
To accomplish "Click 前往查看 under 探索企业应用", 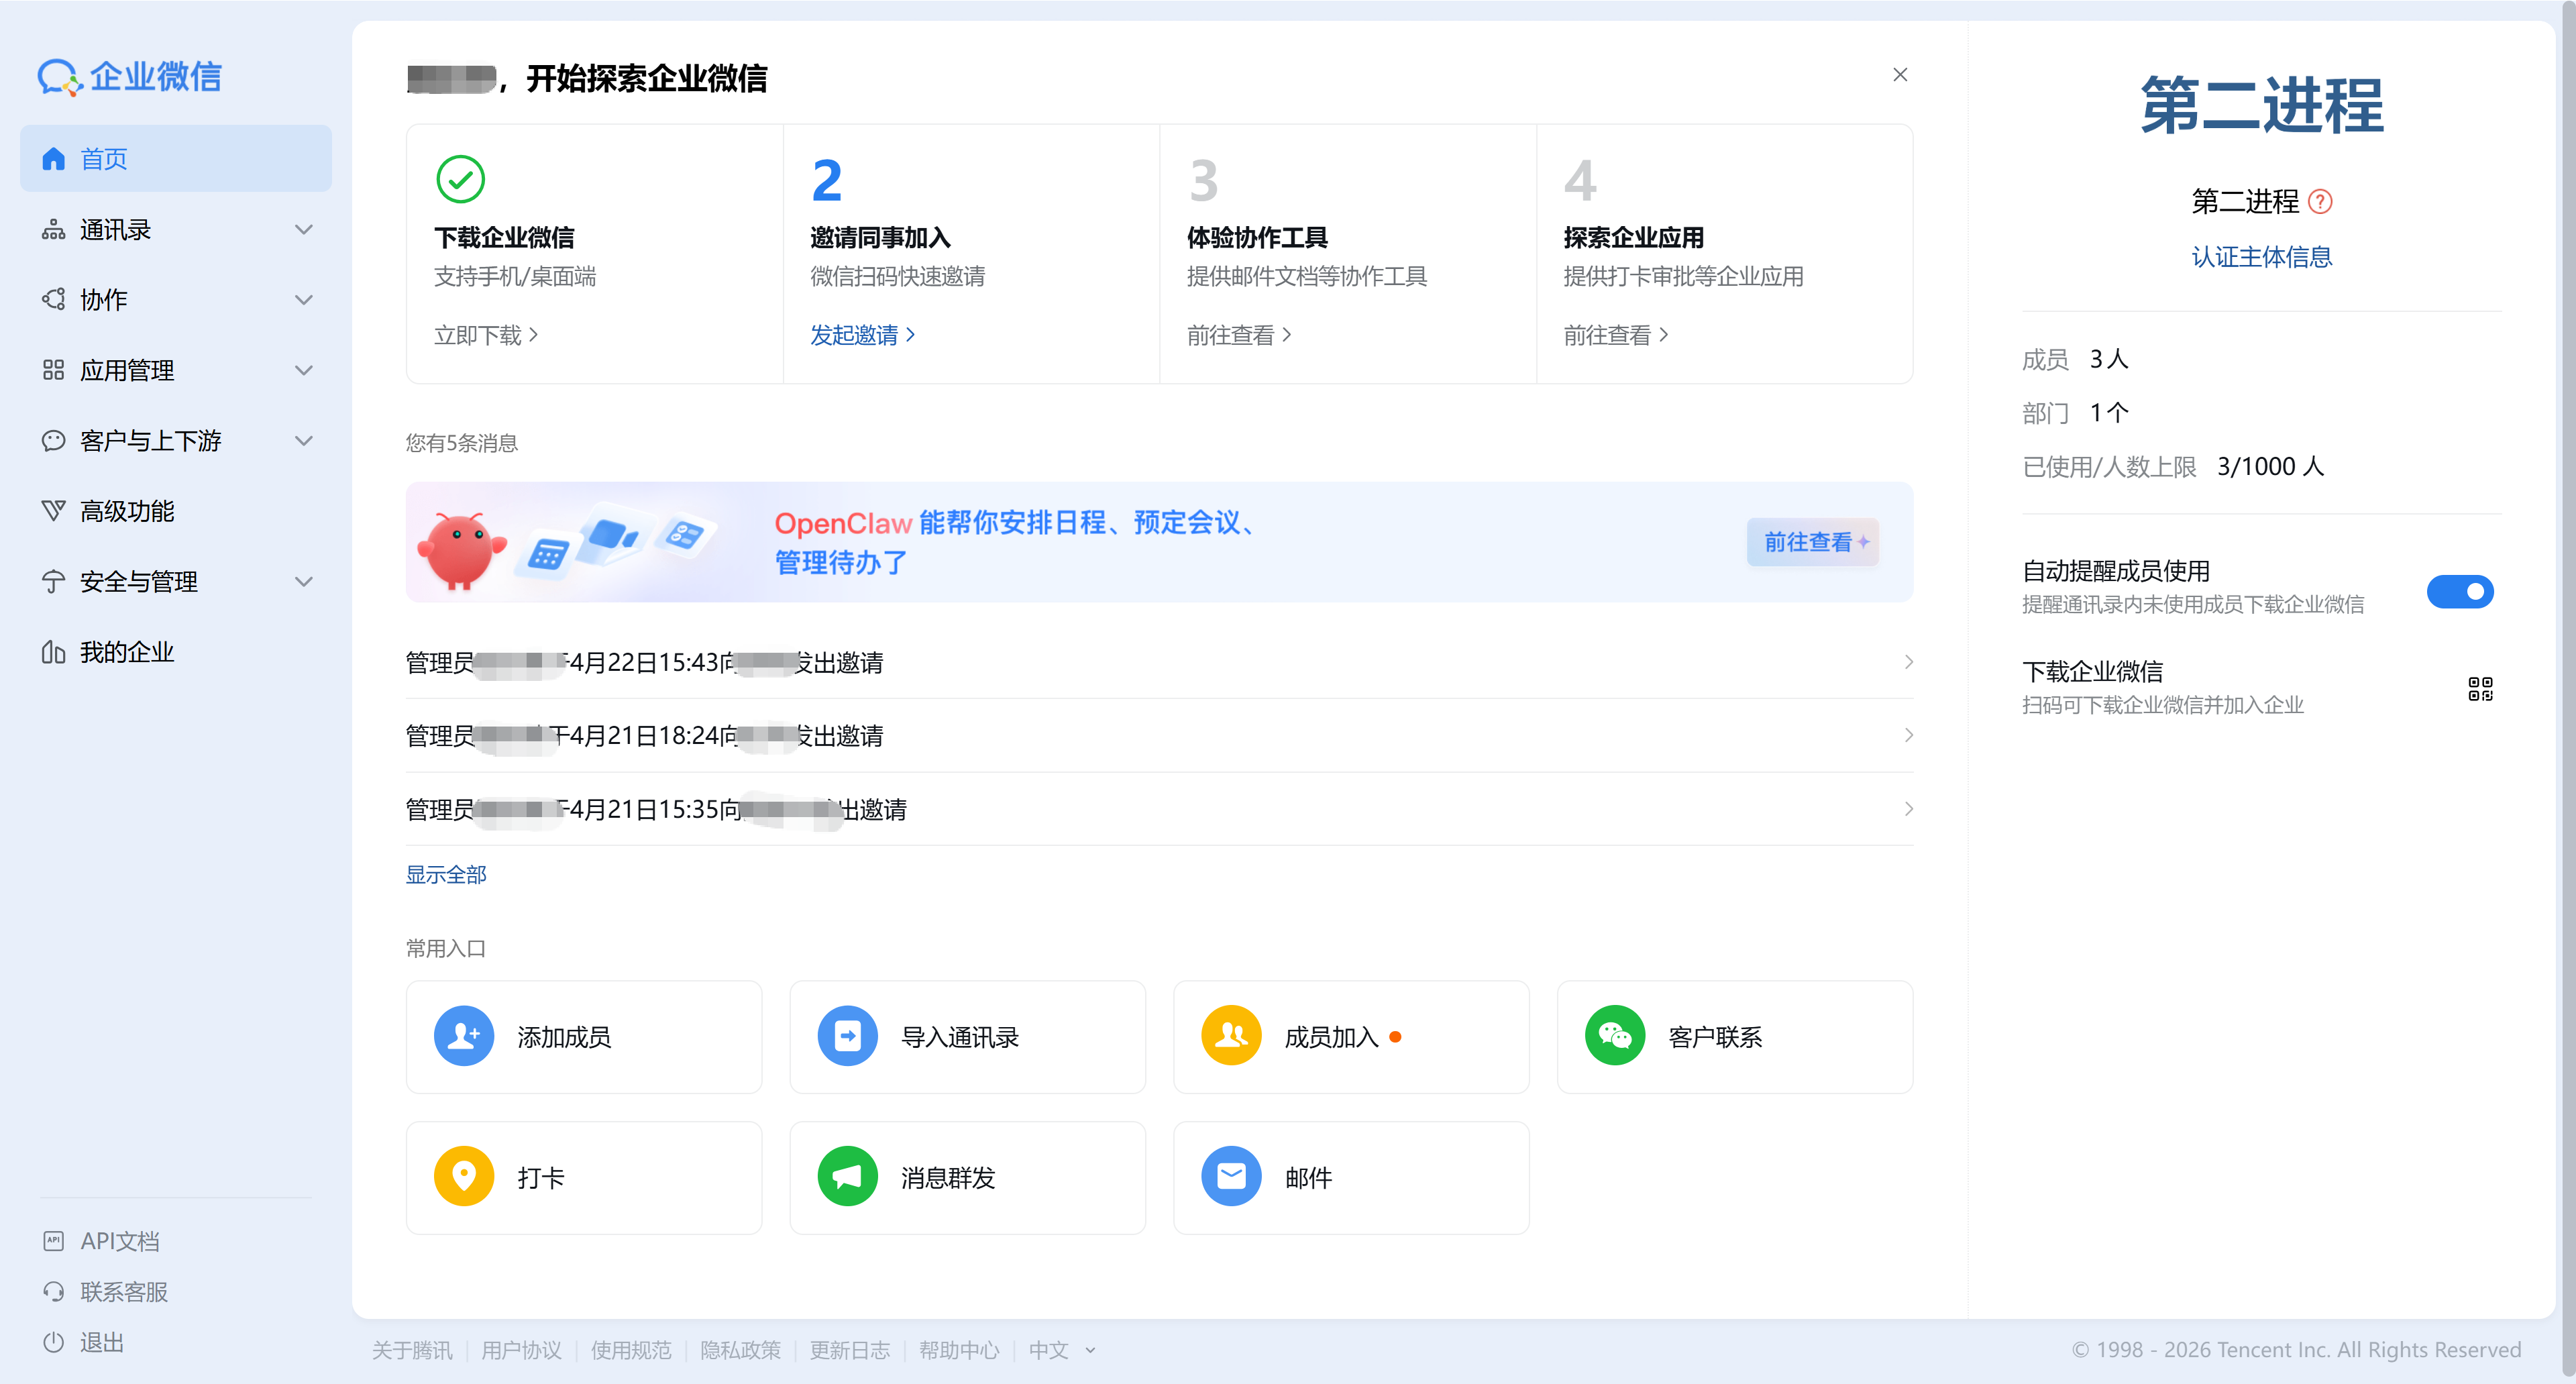I will pos(1615,335).
